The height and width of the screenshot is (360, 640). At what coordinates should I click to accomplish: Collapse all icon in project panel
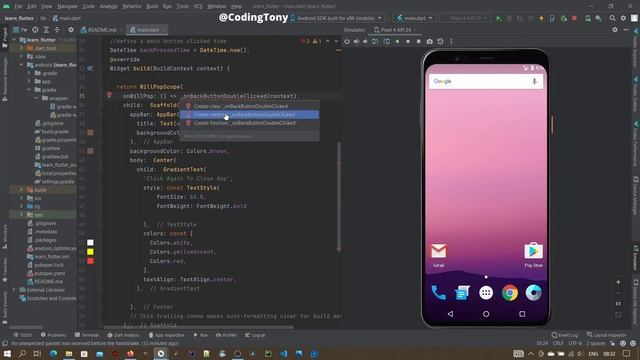(57, 30)
